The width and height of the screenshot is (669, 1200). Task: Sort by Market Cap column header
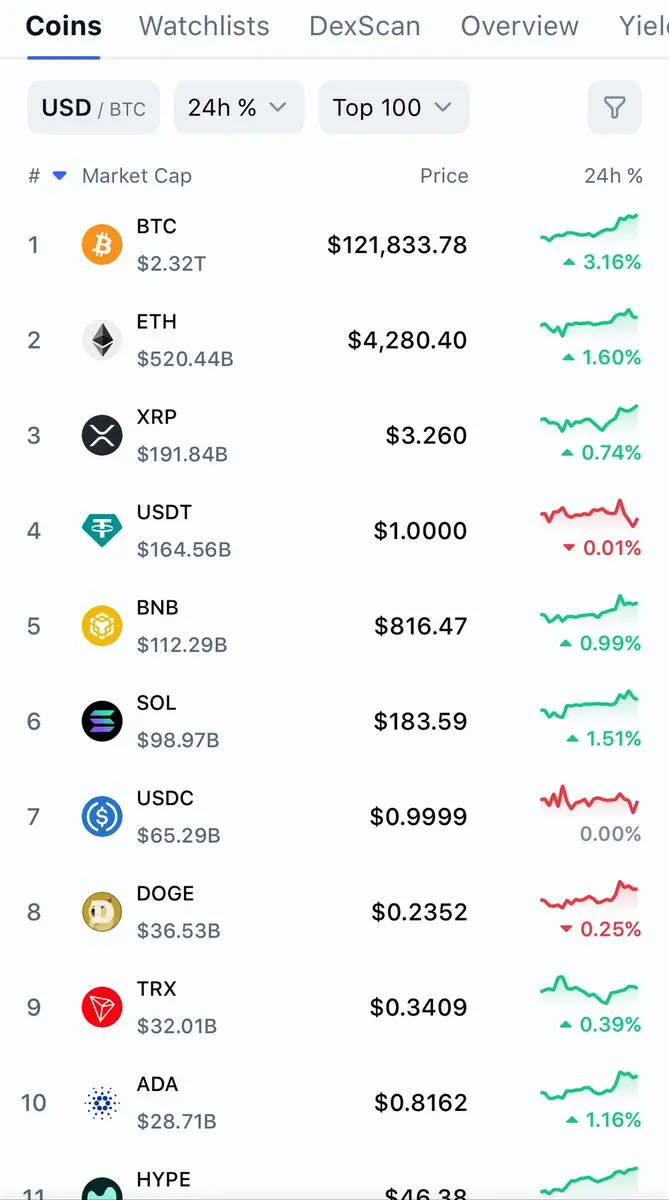tap(137, 176)
